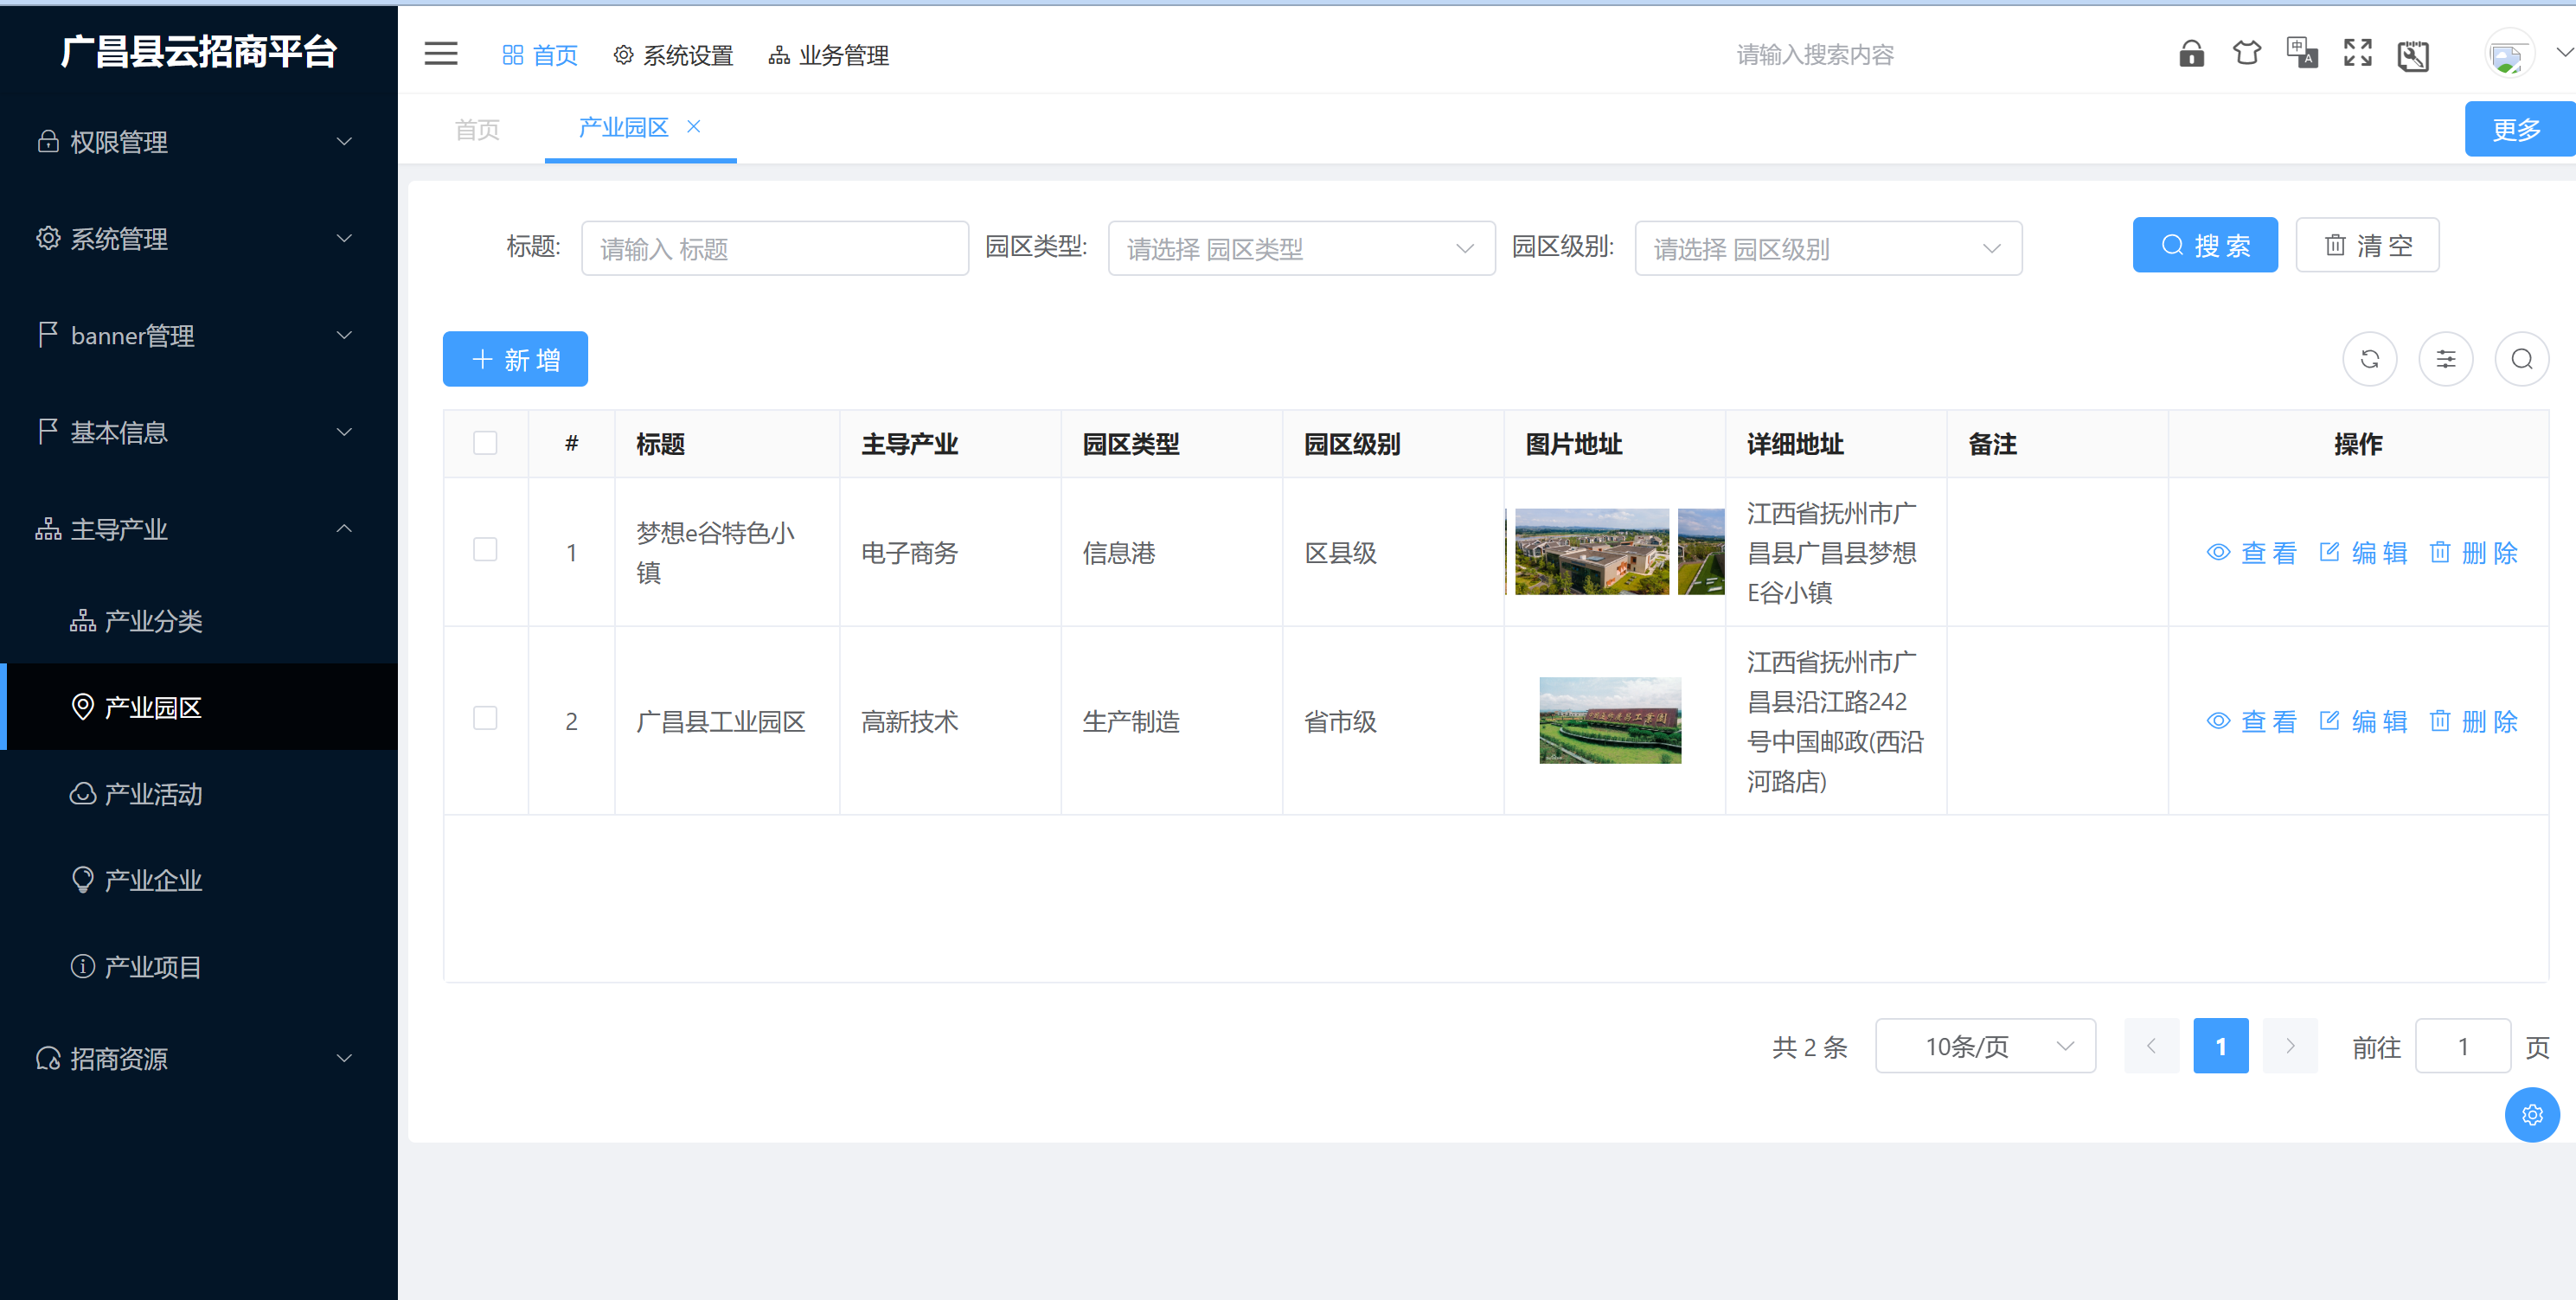Expand 招商资源 menu
2576x1300 pixels.
click(x=199, y=1059)
